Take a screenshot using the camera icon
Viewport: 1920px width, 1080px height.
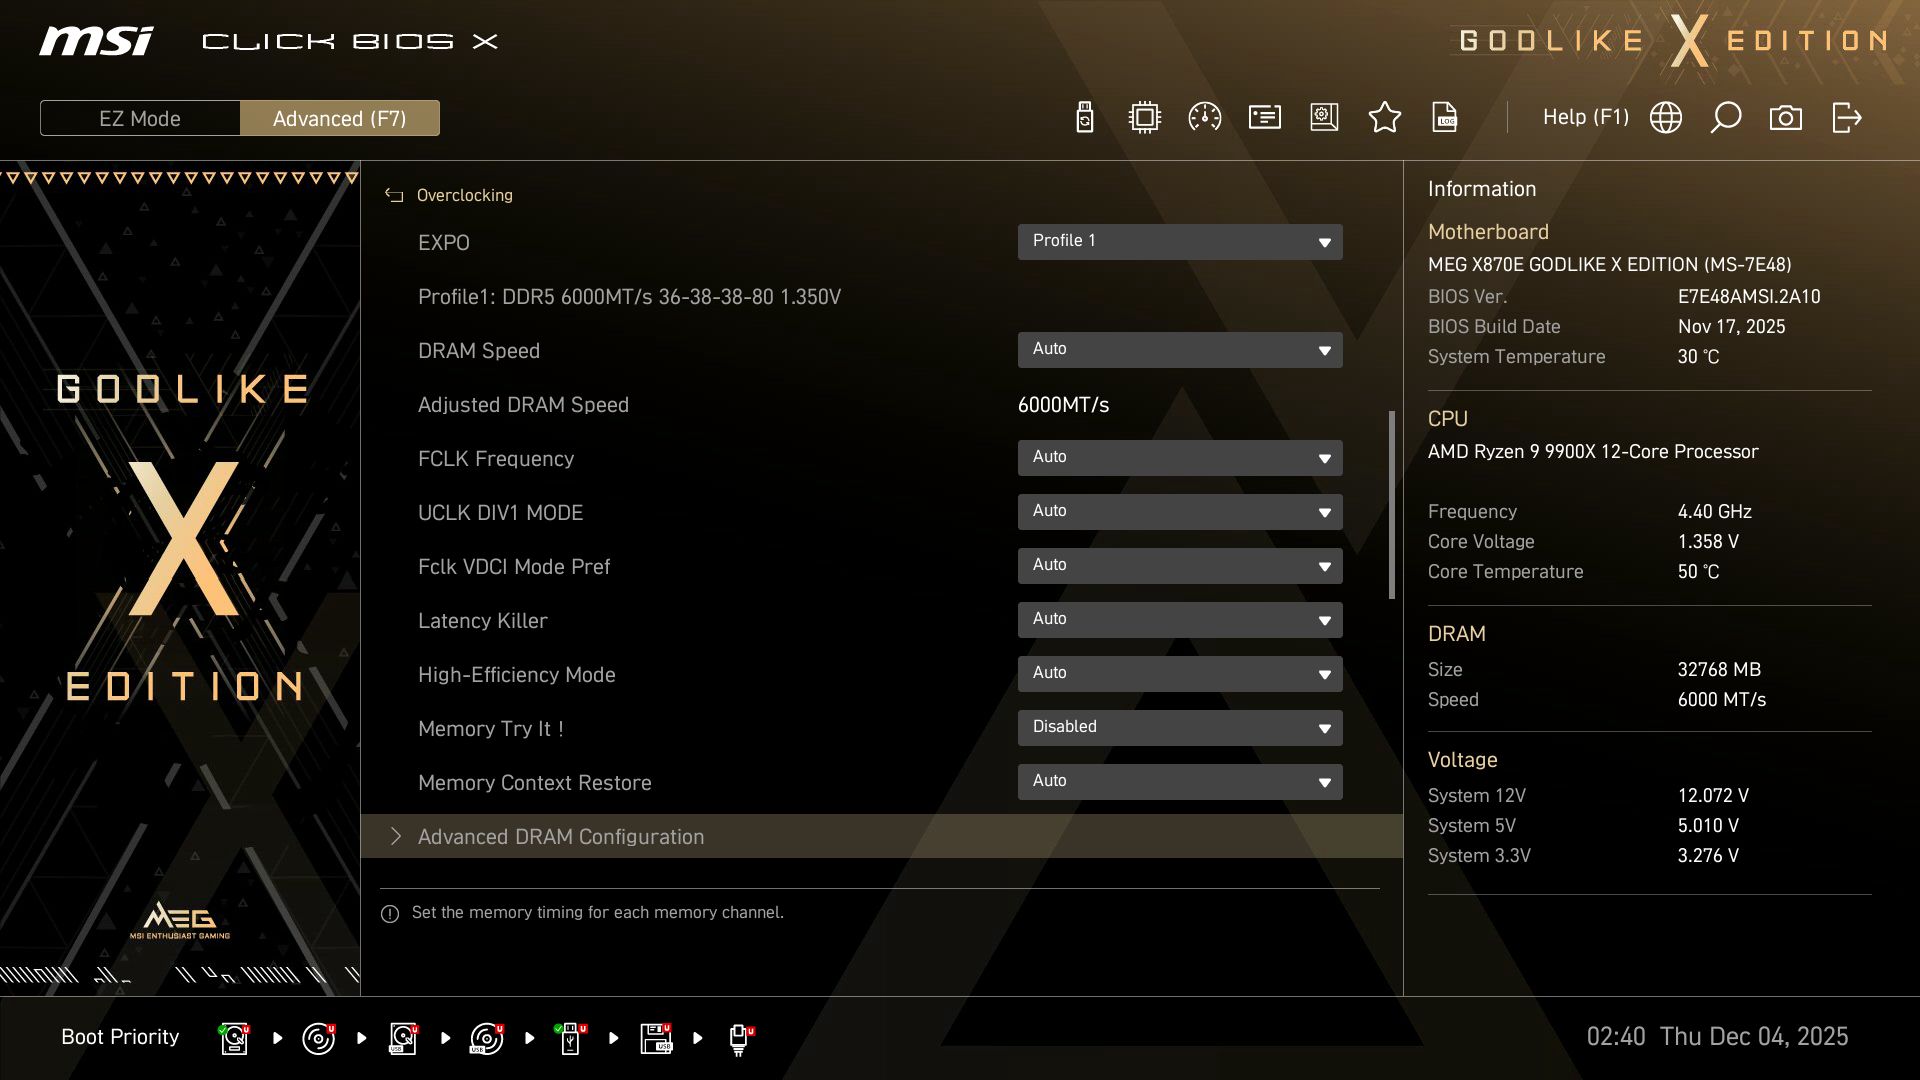1786,117
